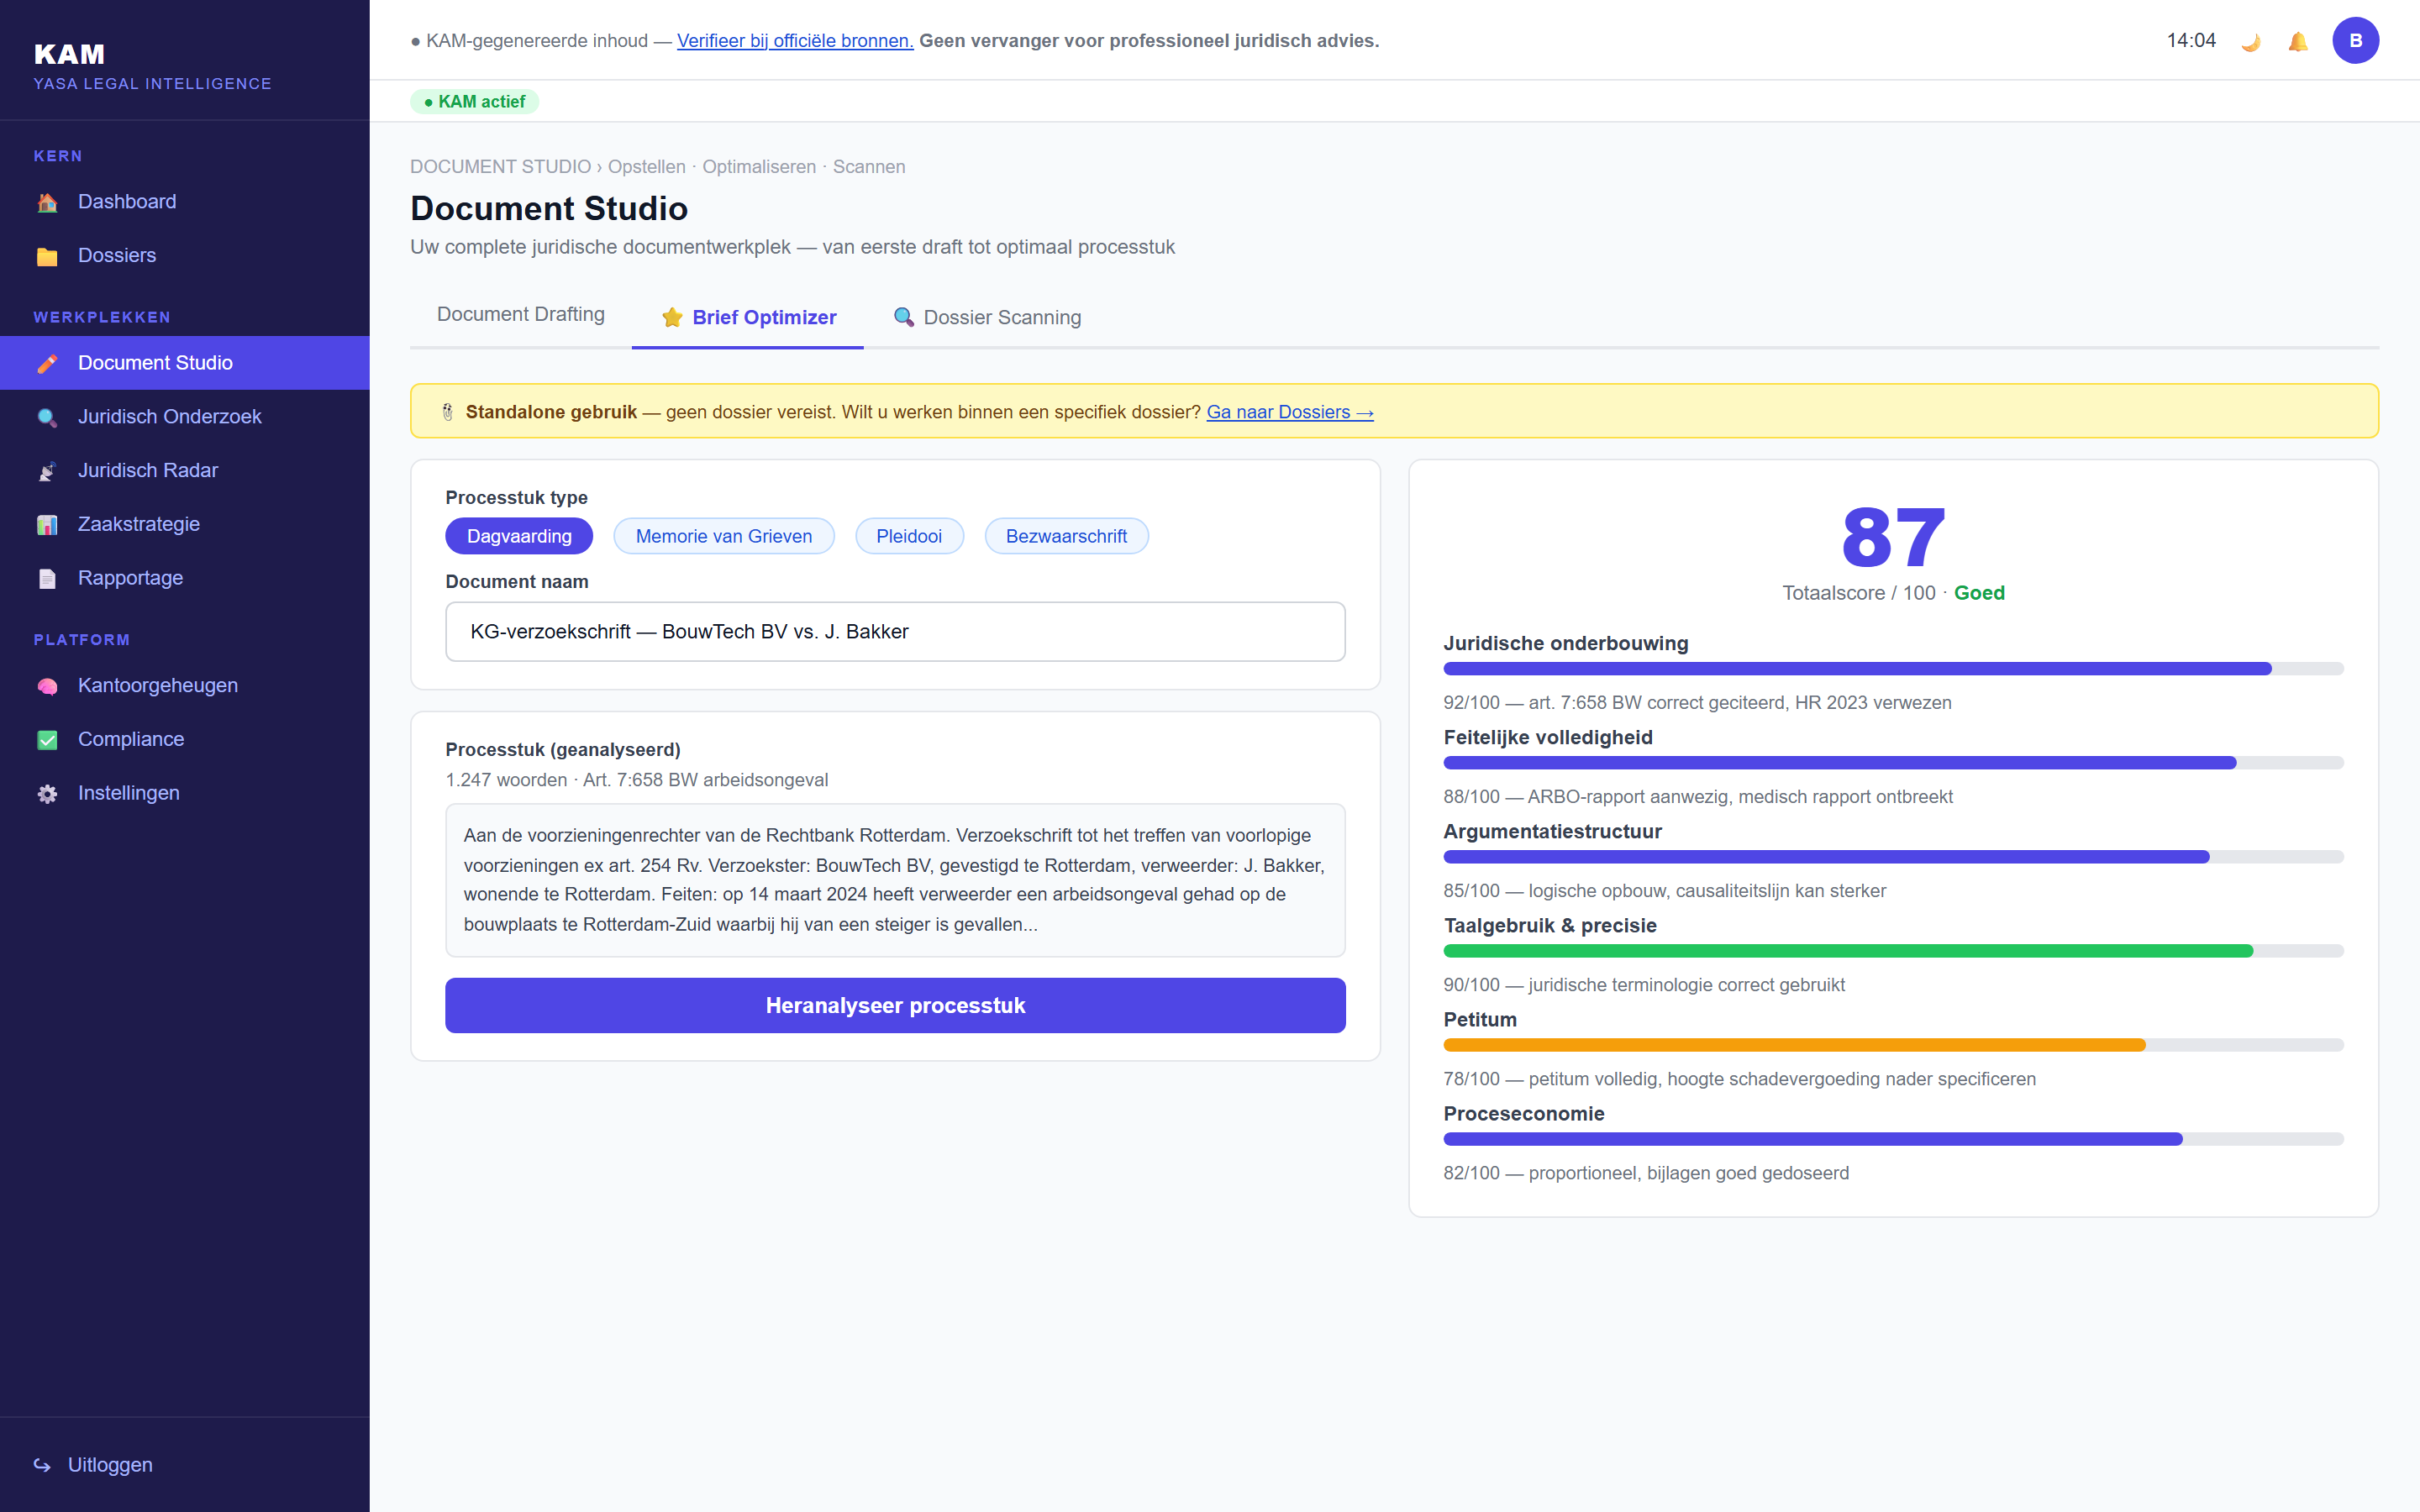This screenshot has height=1512, width=2420.
Task: Click '1.247 woorden' summary text
Action: 506,780
